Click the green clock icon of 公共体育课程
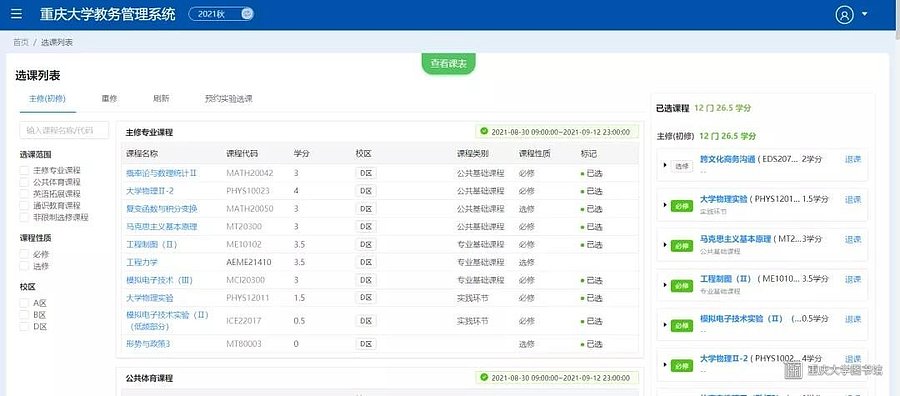The image size is (900, 396). [484, 378]
